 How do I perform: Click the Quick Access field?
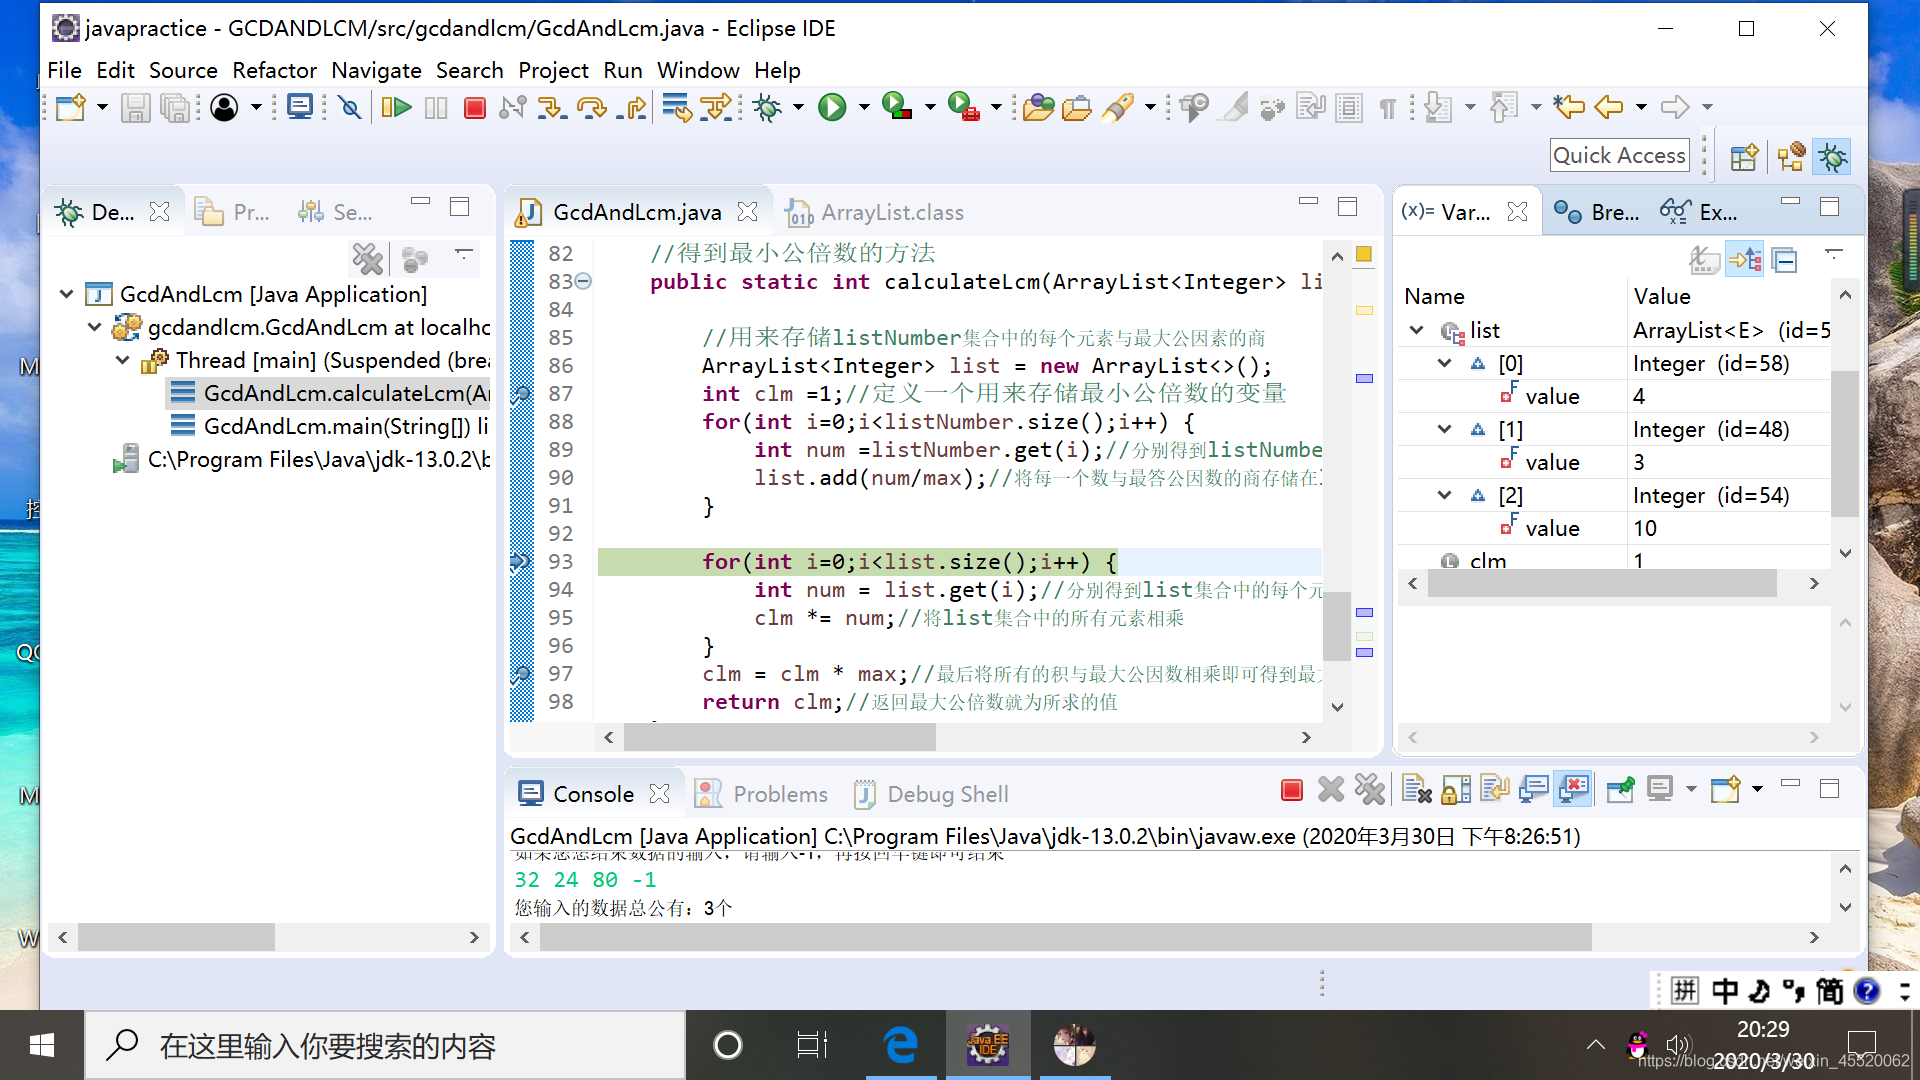[1619, 155]
